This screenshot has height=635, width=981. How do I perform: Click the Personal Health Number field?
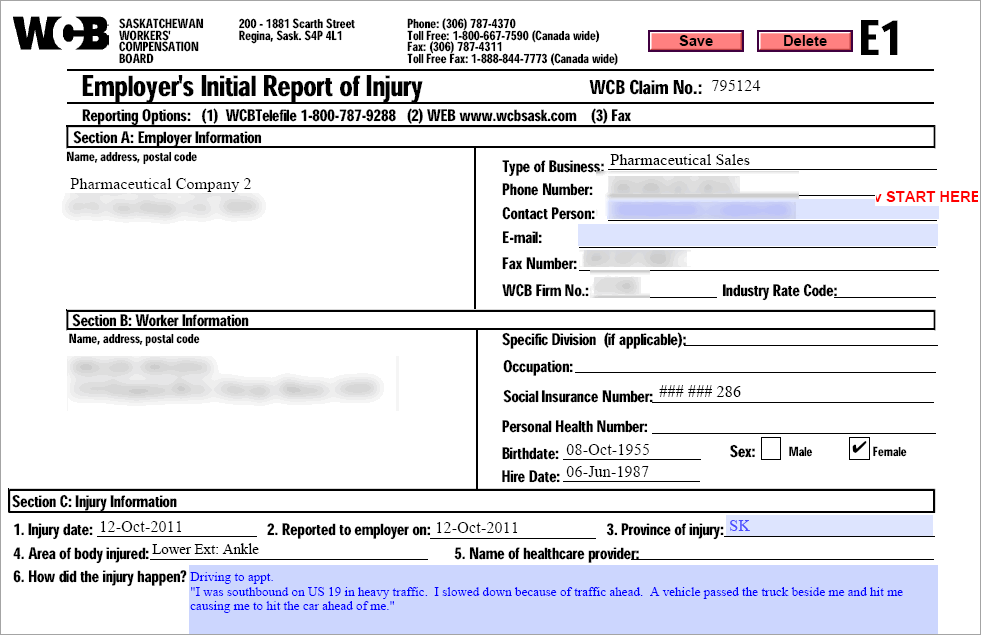793,425
